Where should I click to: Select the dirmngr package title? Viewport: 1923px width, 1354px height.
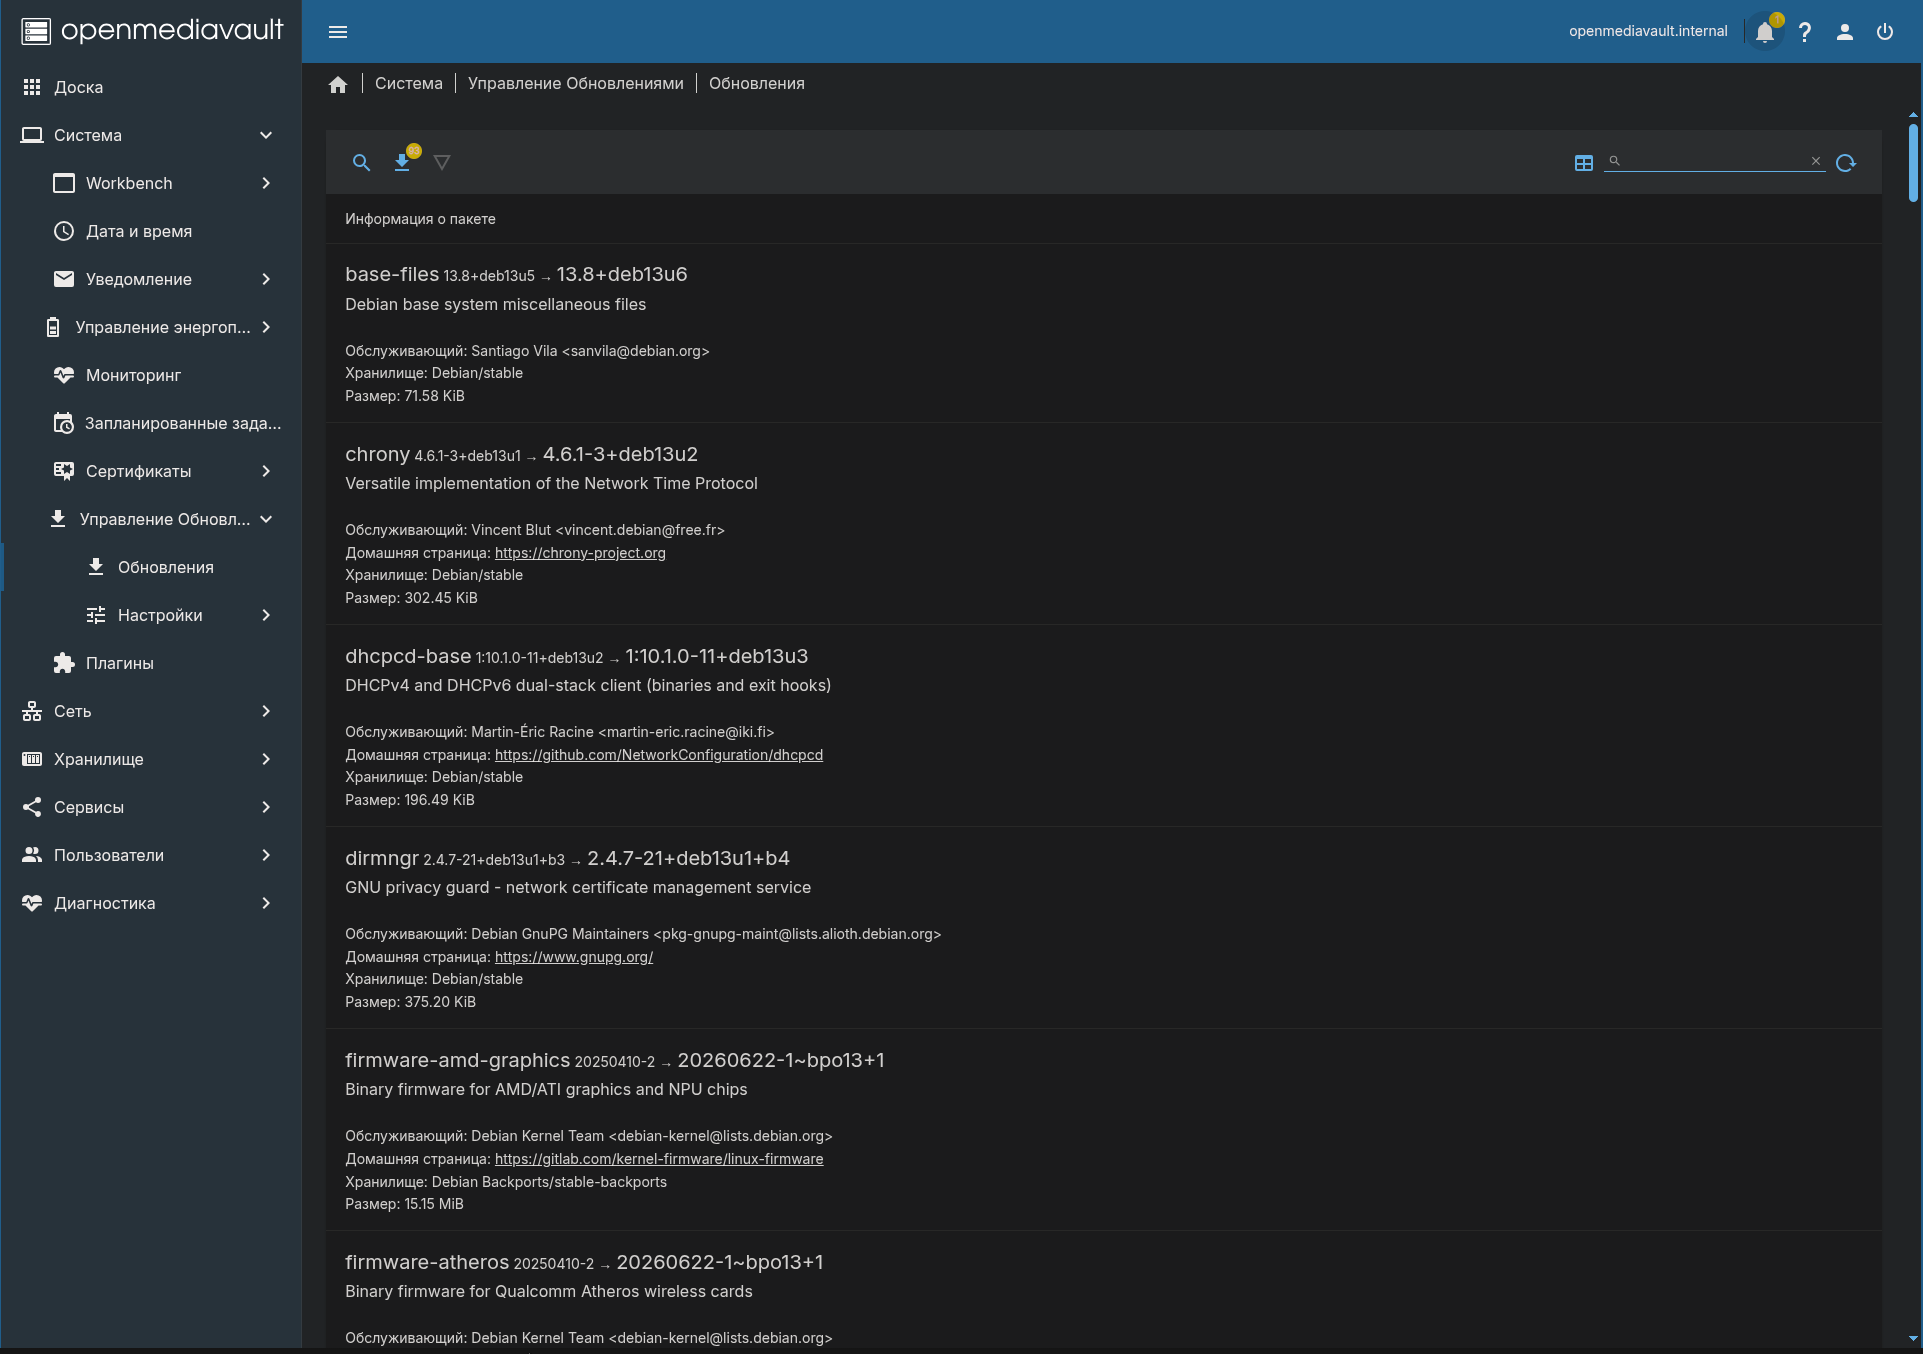point(382,858)
